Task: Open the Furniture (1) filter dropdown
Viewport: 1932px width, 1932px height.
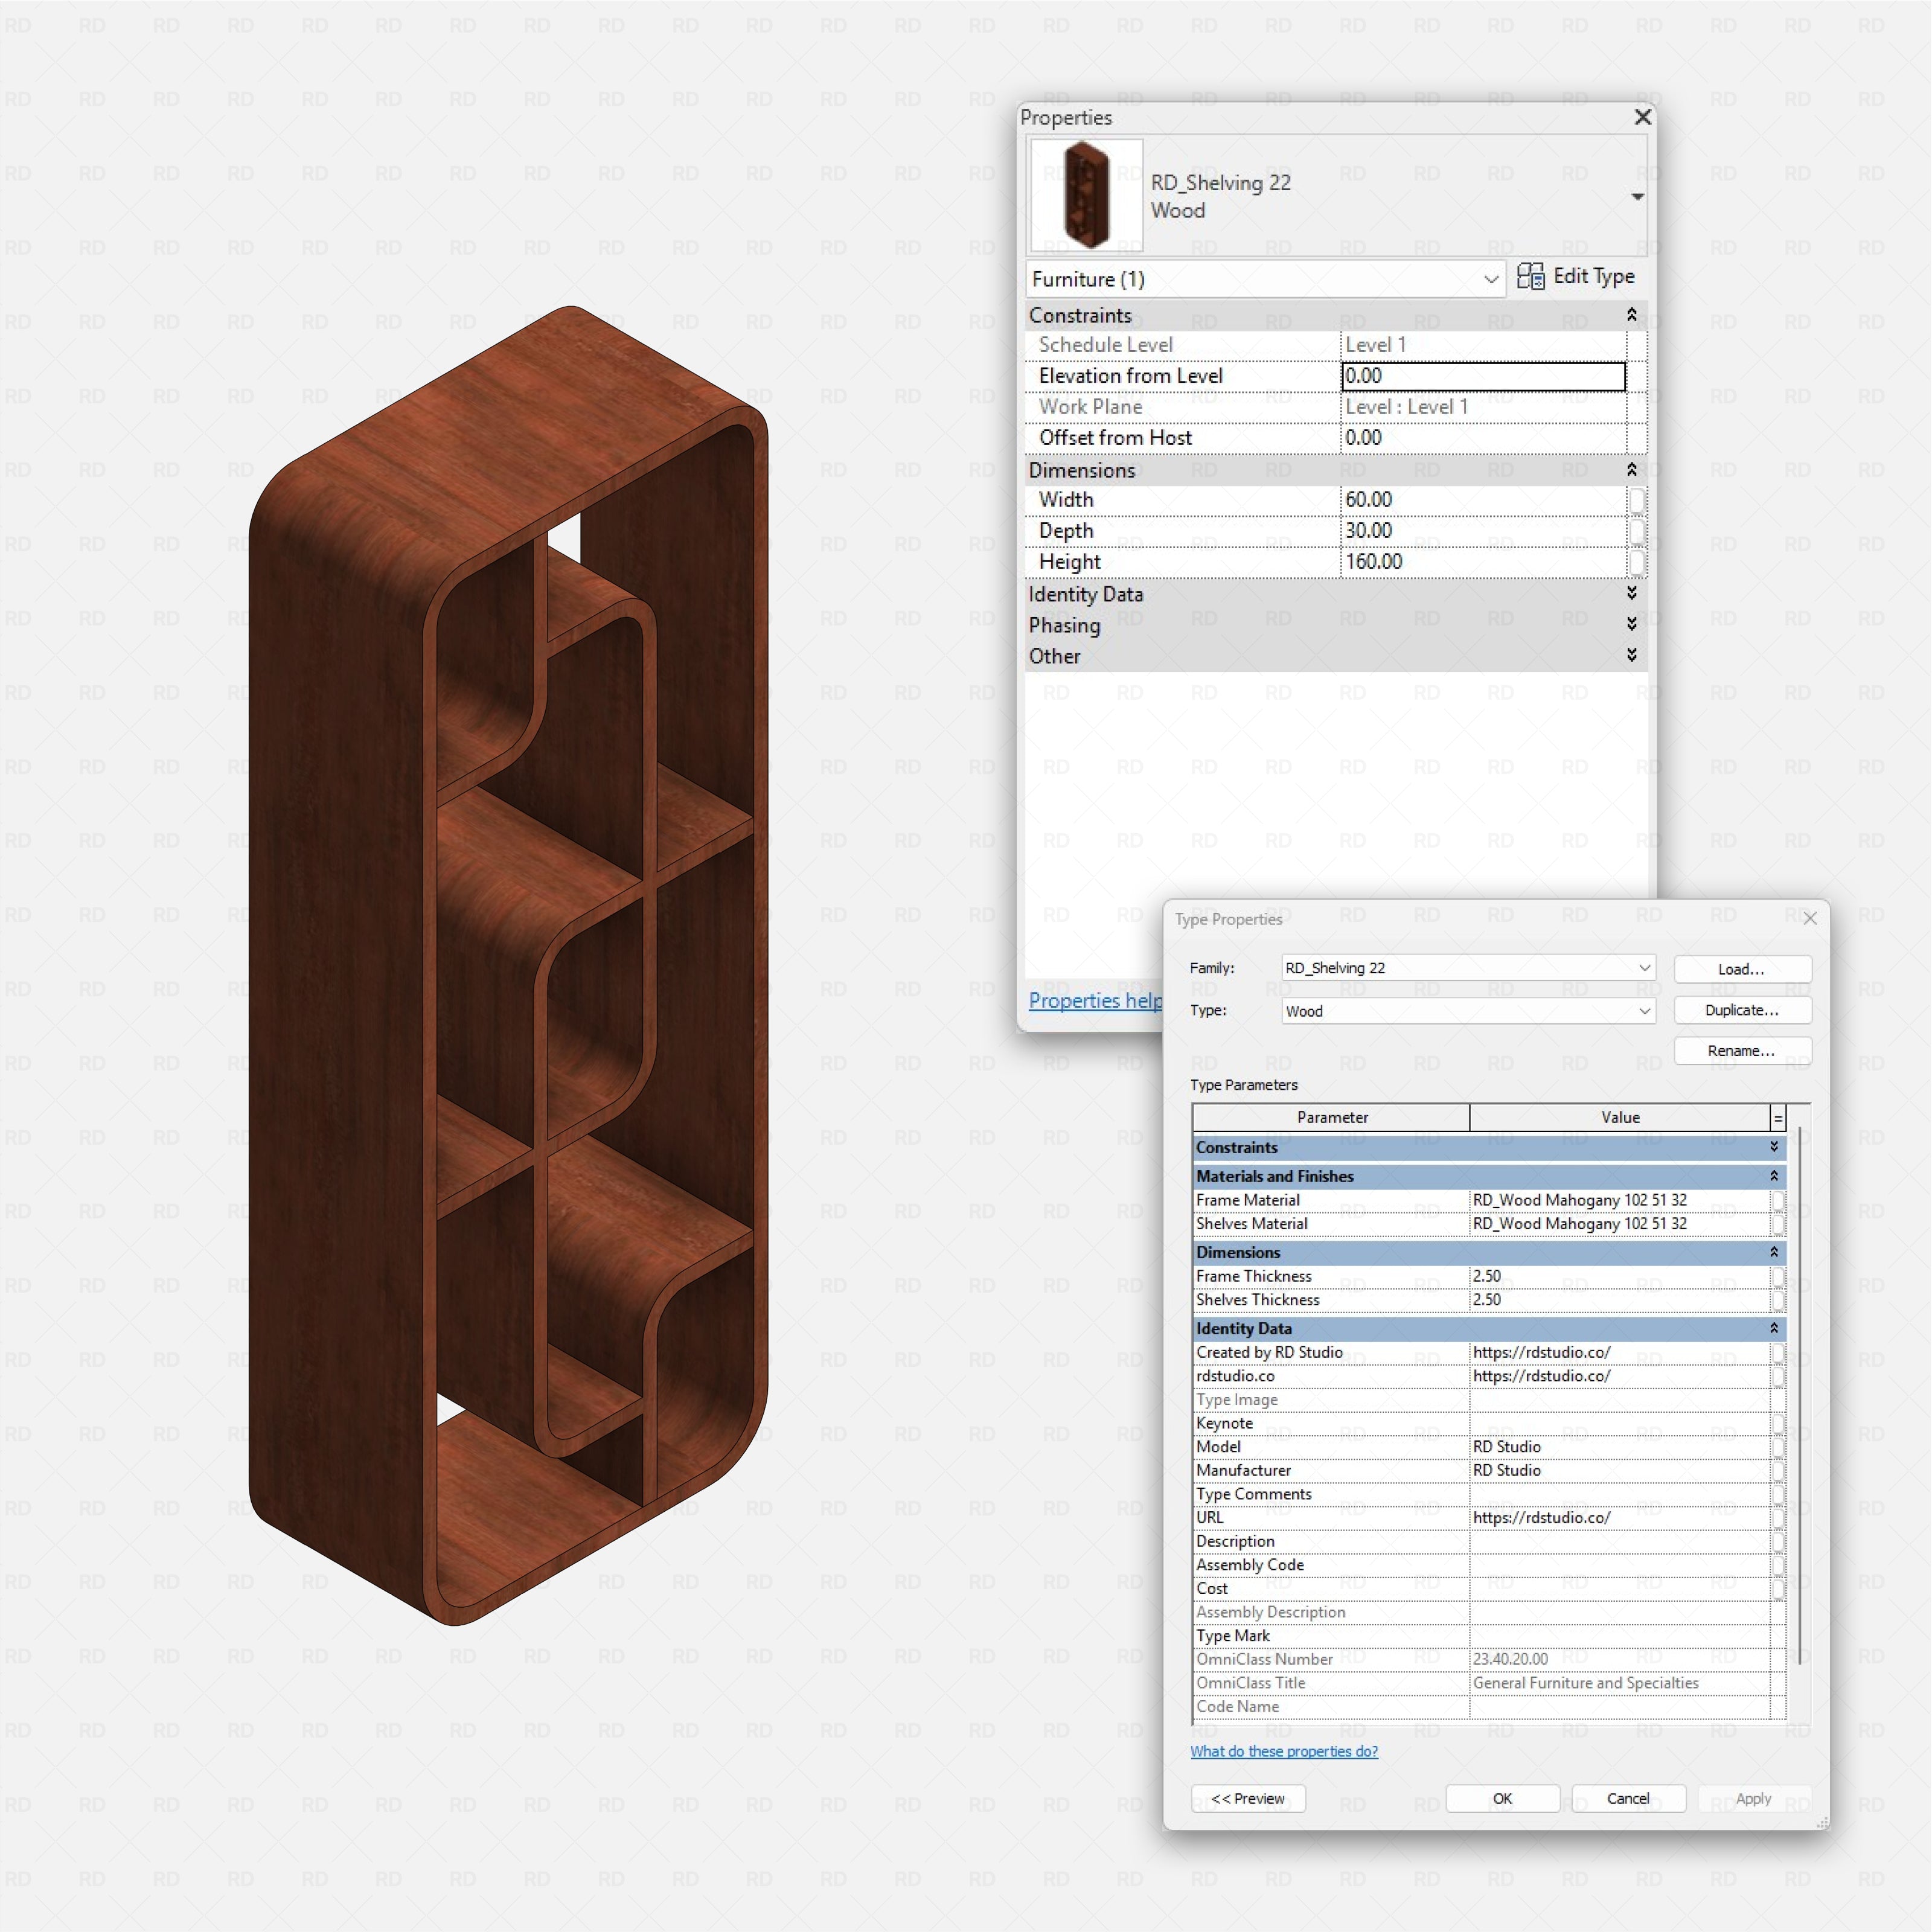Action: 1266,279
